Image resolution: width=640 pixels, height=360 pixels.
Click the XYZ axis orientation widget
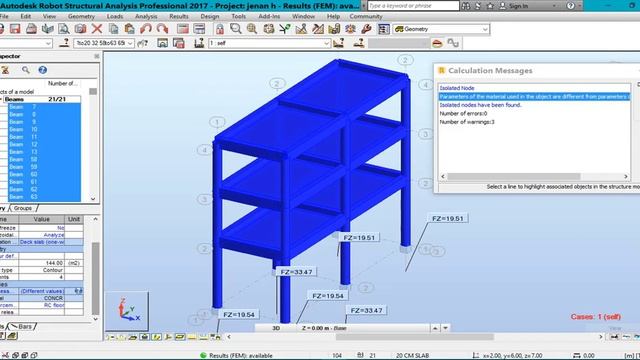pyautogui.click(x=127, y=311)
